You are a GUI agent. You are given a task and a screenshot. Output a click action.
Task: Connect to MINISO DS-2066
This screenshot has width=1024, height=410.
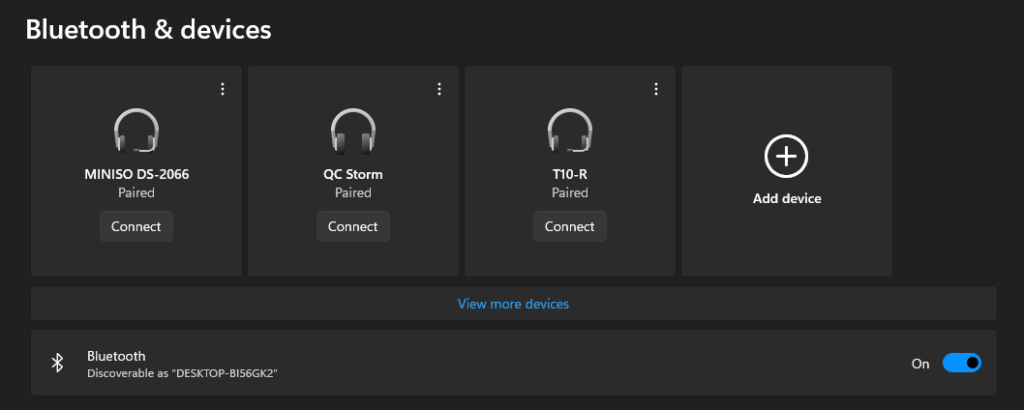tap(136, 226)
